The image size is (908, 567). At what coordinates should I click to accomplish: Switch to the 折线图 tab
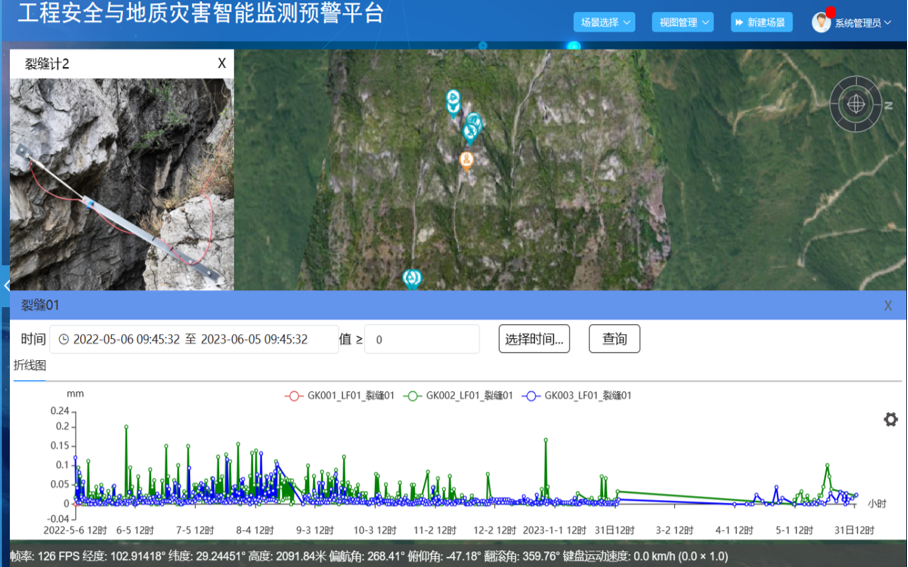(x=30, y=366)
